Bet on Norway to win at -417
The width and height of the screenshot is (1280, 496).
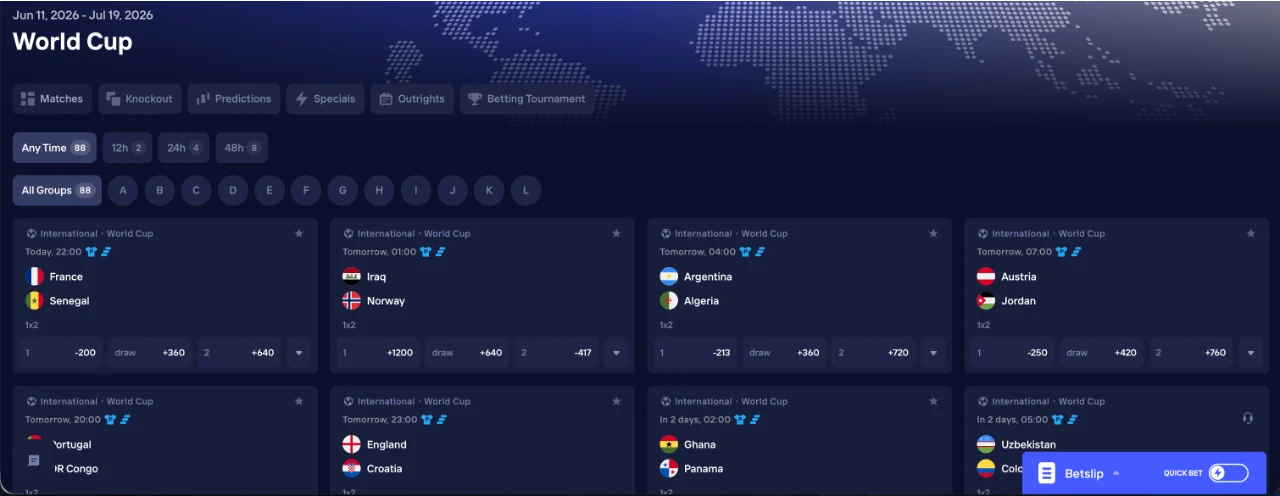point(556,353)
